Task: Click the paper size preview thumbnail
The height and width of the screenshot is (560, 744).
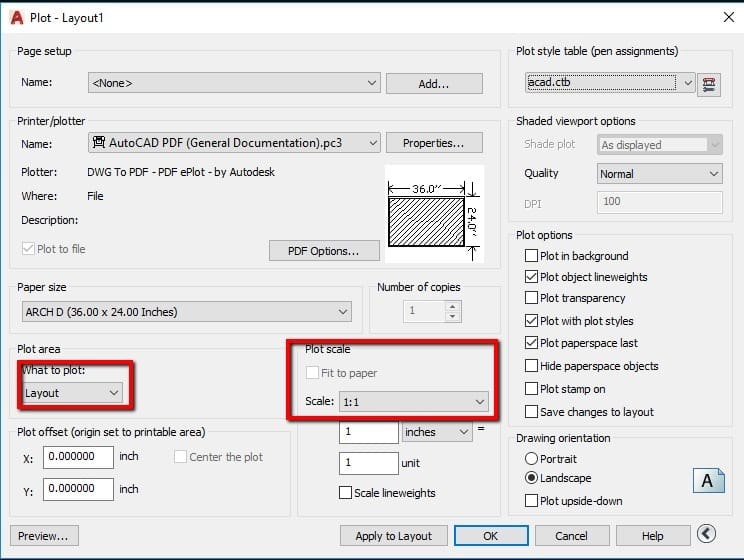Action: tap(434, 214)
